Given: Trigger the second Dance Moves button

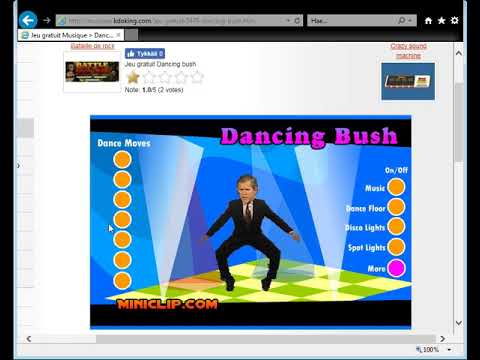Looking at the screenshot, I should (122, 180).
